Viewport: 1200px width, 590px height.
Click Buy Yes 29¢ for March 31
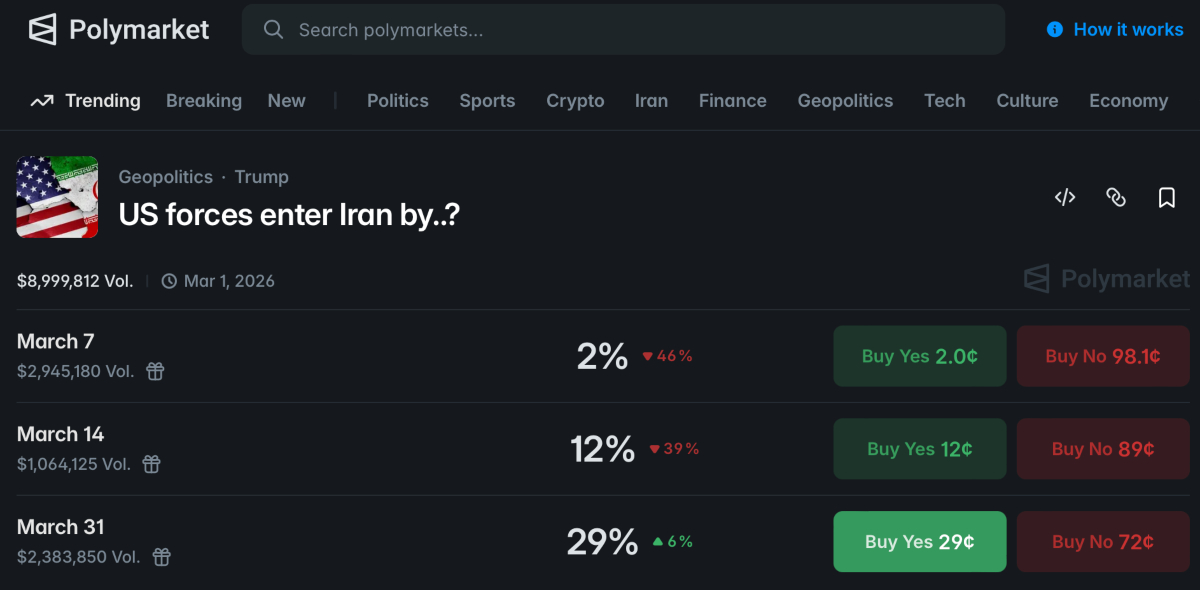(x=920, y=542)
